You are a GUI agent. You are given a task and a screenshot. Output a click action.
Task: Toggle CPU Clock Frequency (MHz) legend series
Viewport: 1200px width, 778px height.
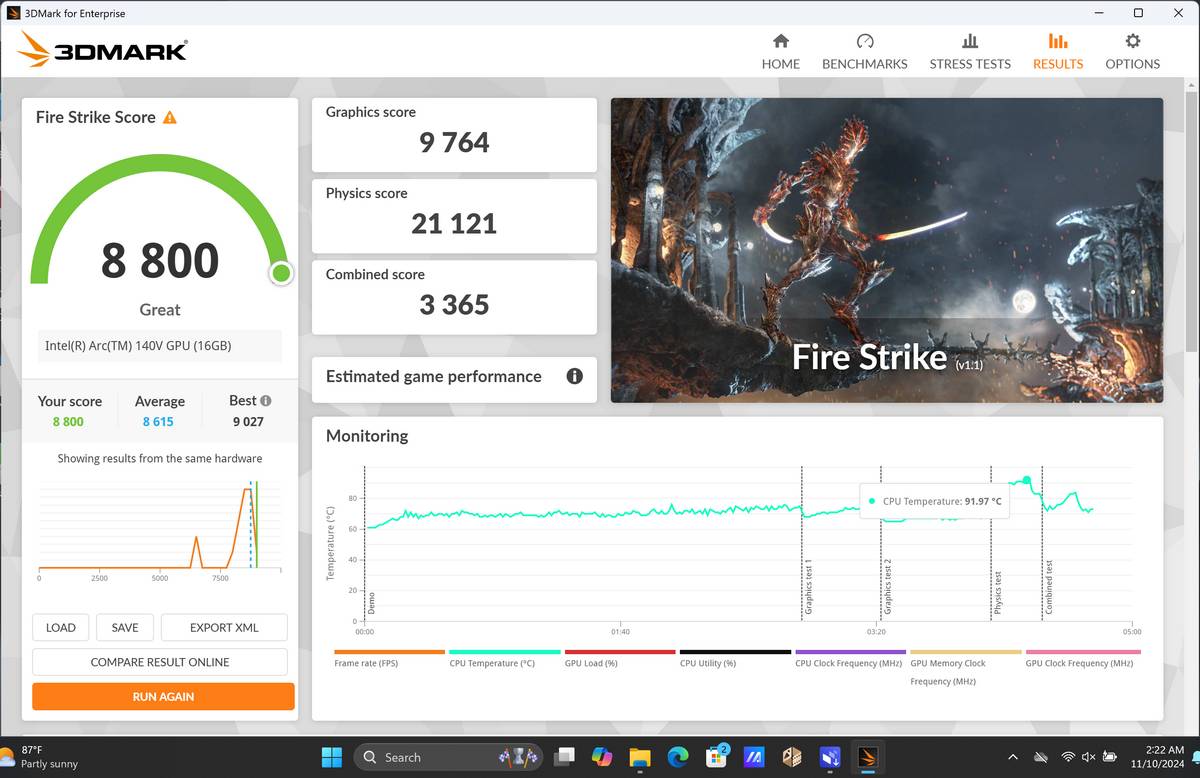pos(850,659)
